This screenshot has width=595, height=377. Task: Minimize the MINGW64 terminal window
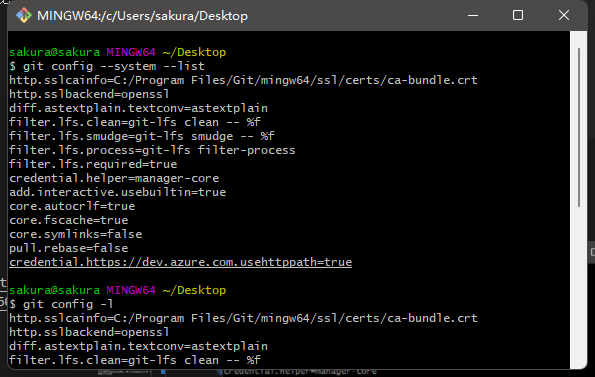[473, 16]
